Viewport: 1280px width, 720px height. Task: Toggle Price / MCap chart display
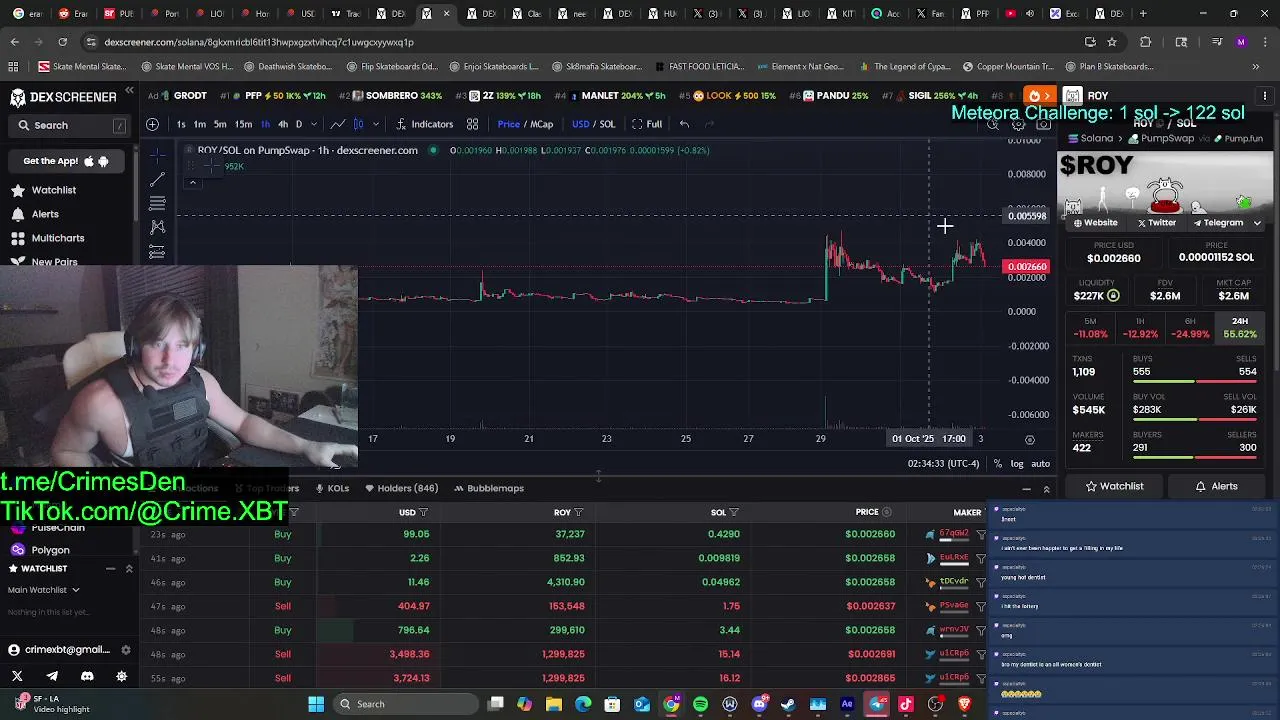coord(525,124)
